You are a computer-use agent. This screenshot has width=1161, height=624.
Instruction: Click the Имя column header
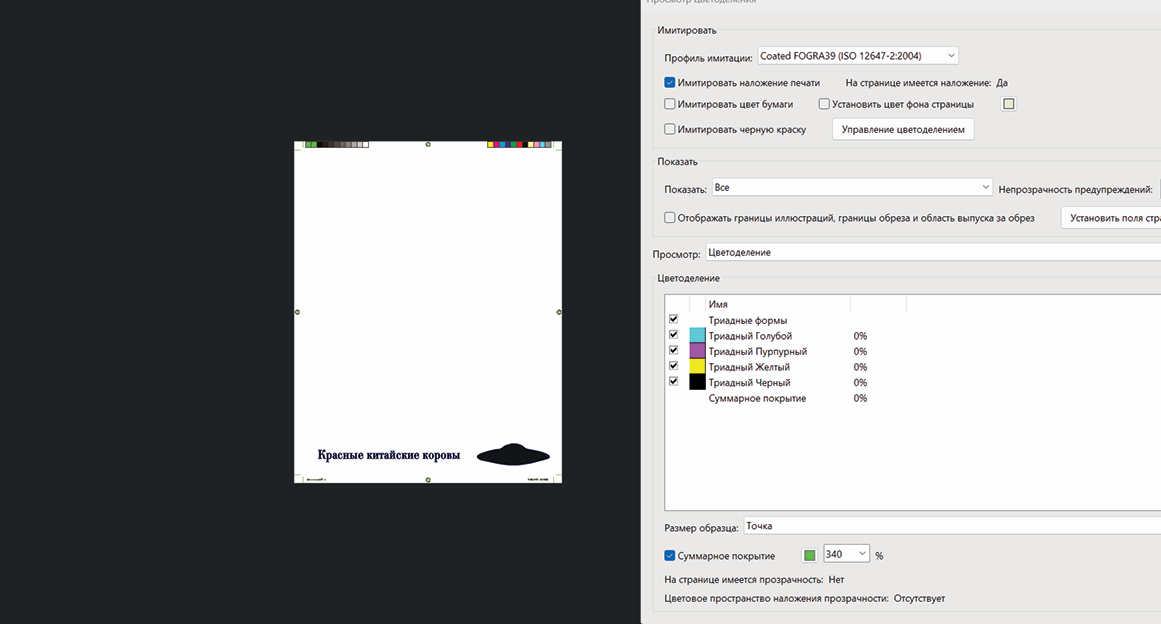tap(777, 304)
